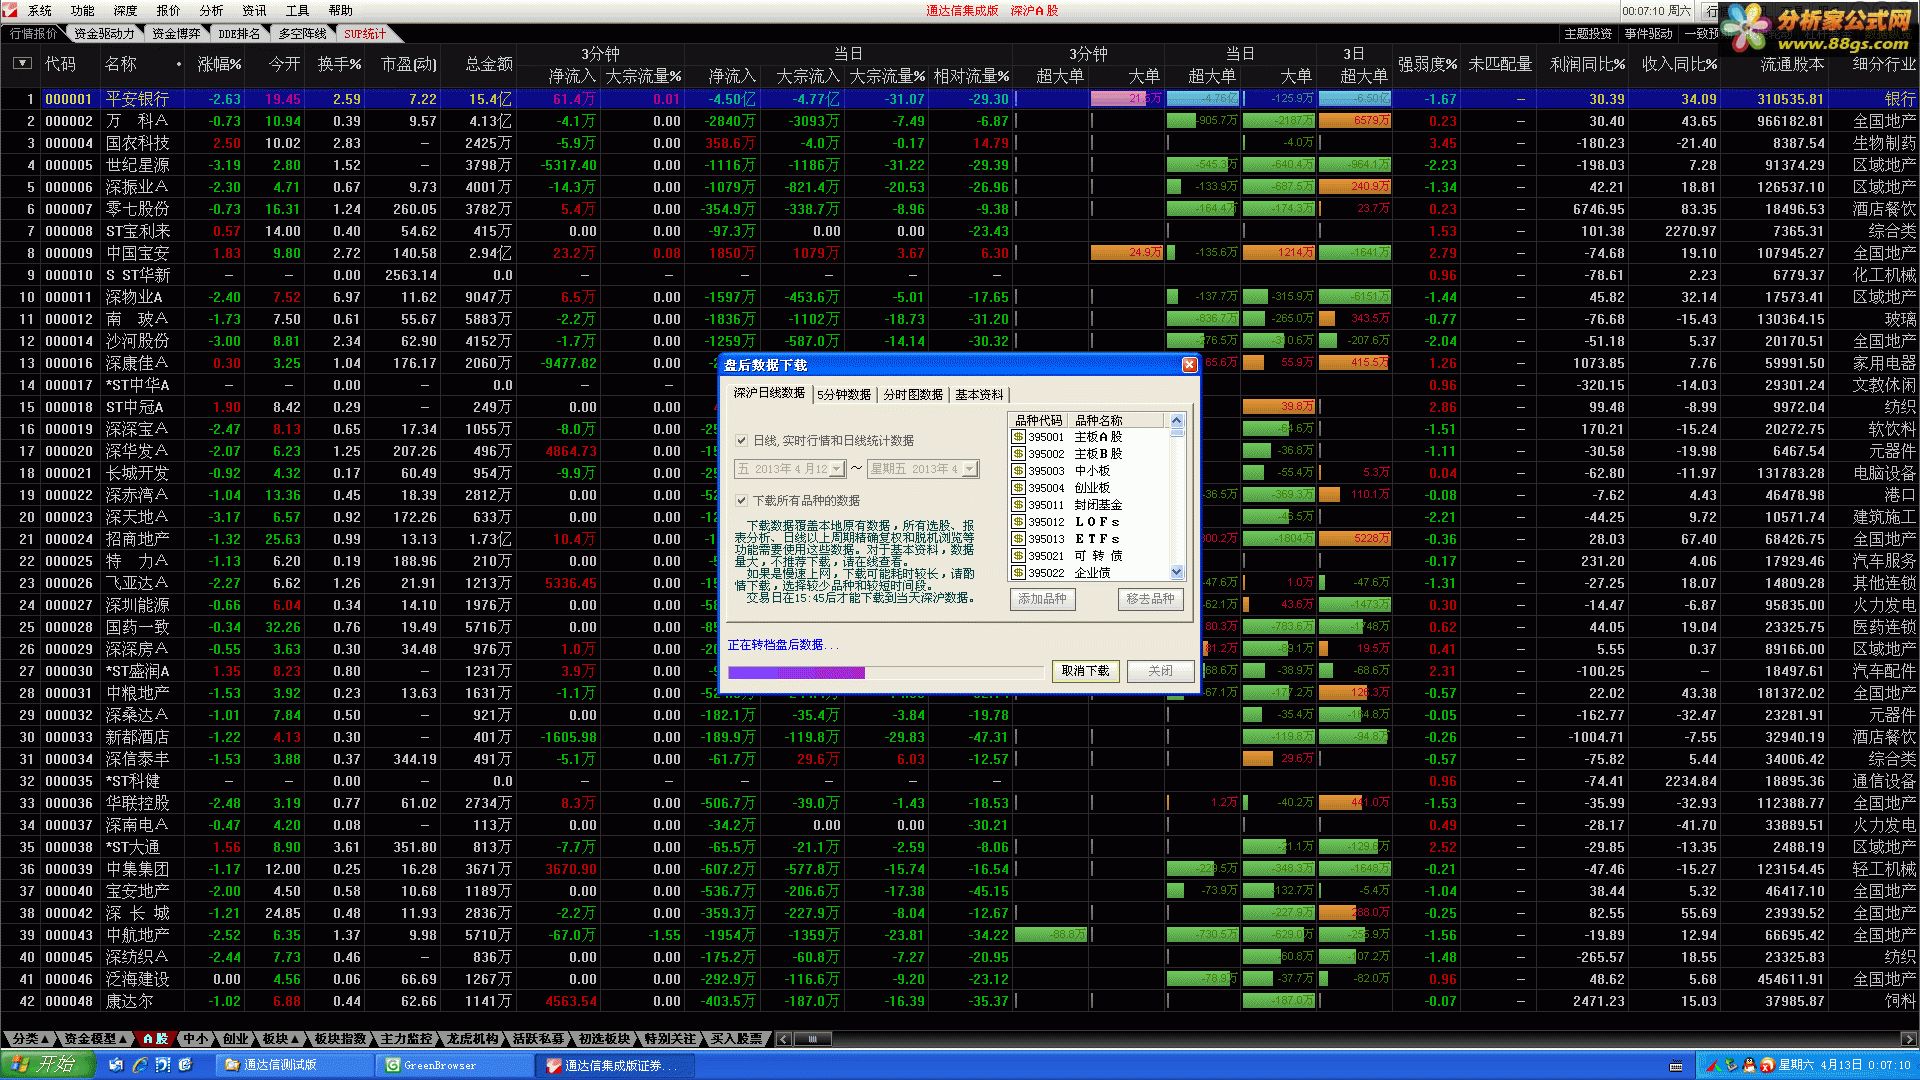Click the dollar icon beside 395001 主板A股

[x=1018, y=437]
